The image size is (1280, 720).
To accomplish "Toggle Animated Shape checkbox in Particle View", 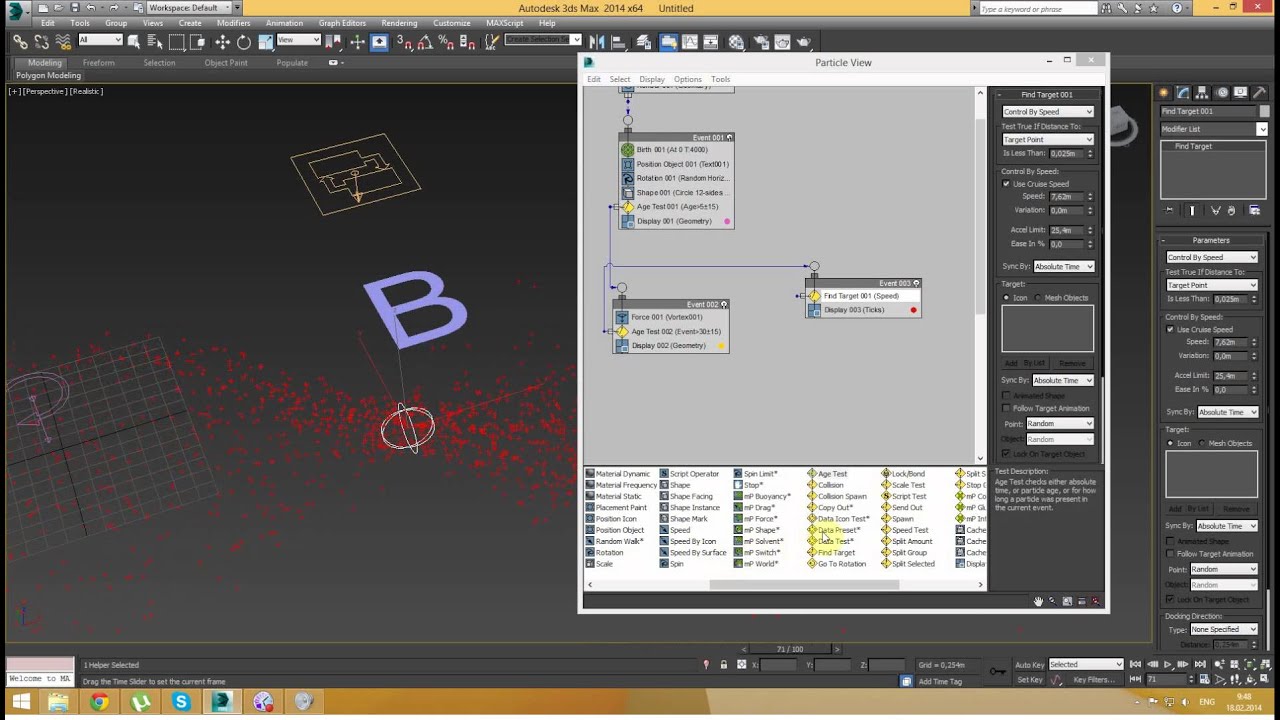I will [x=1006, y=395].
